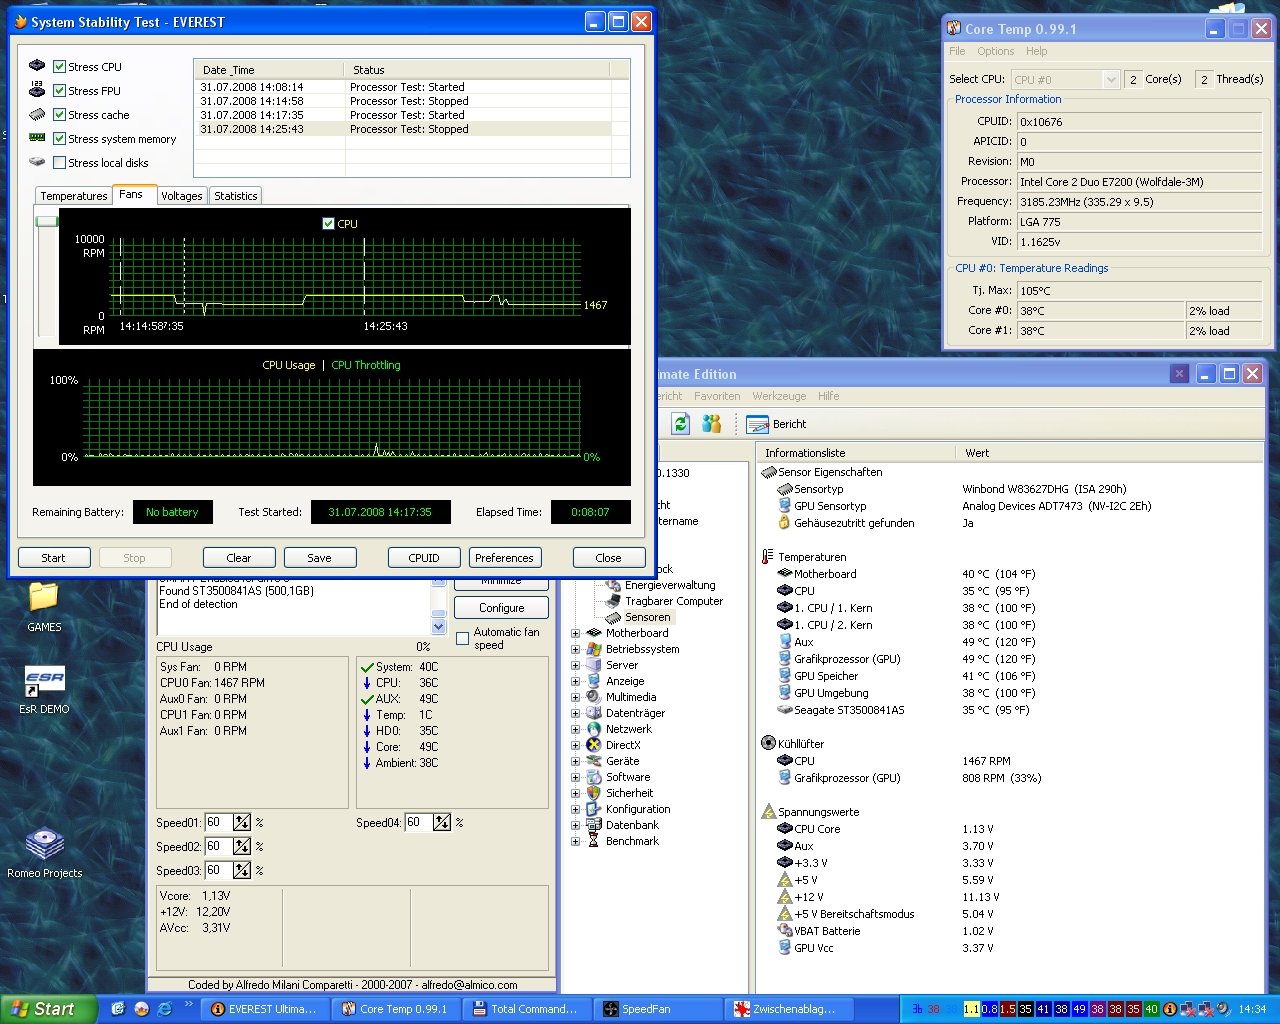Image resolution: width=1280 pixels, height=1024 pixels.
Task: Click the CPUID button
Action: click(424, 558)
